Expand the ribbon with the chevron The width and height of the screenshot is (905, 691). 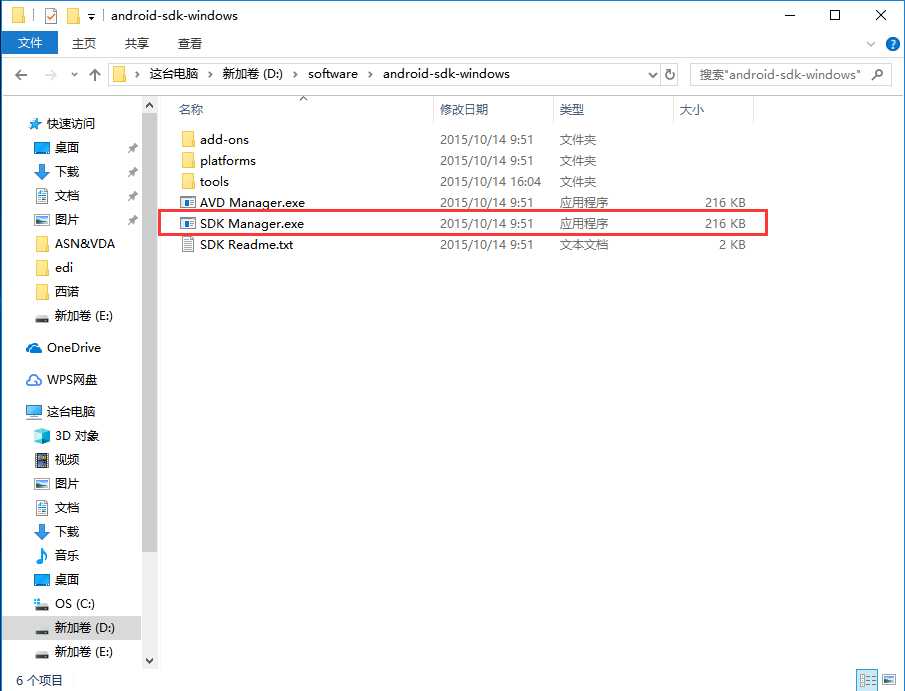tap(871, 44)
